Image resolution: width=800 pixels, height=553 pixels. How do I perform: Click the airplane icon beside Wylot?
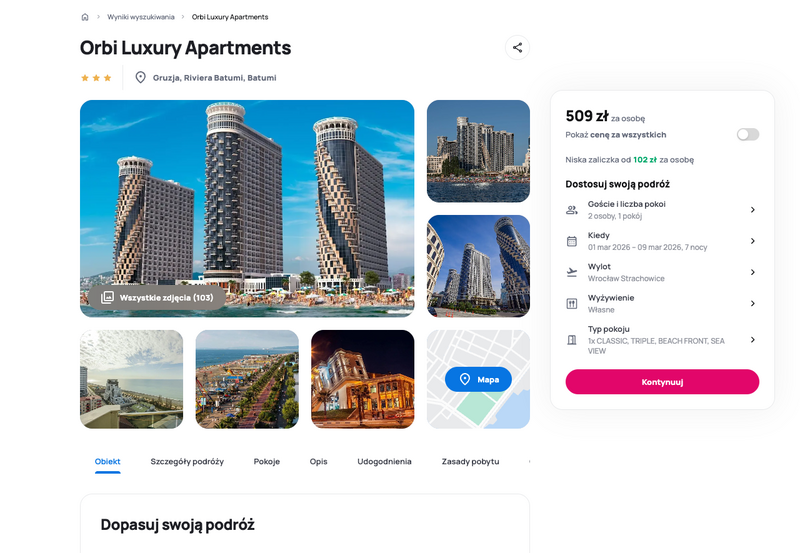point(572,272)
